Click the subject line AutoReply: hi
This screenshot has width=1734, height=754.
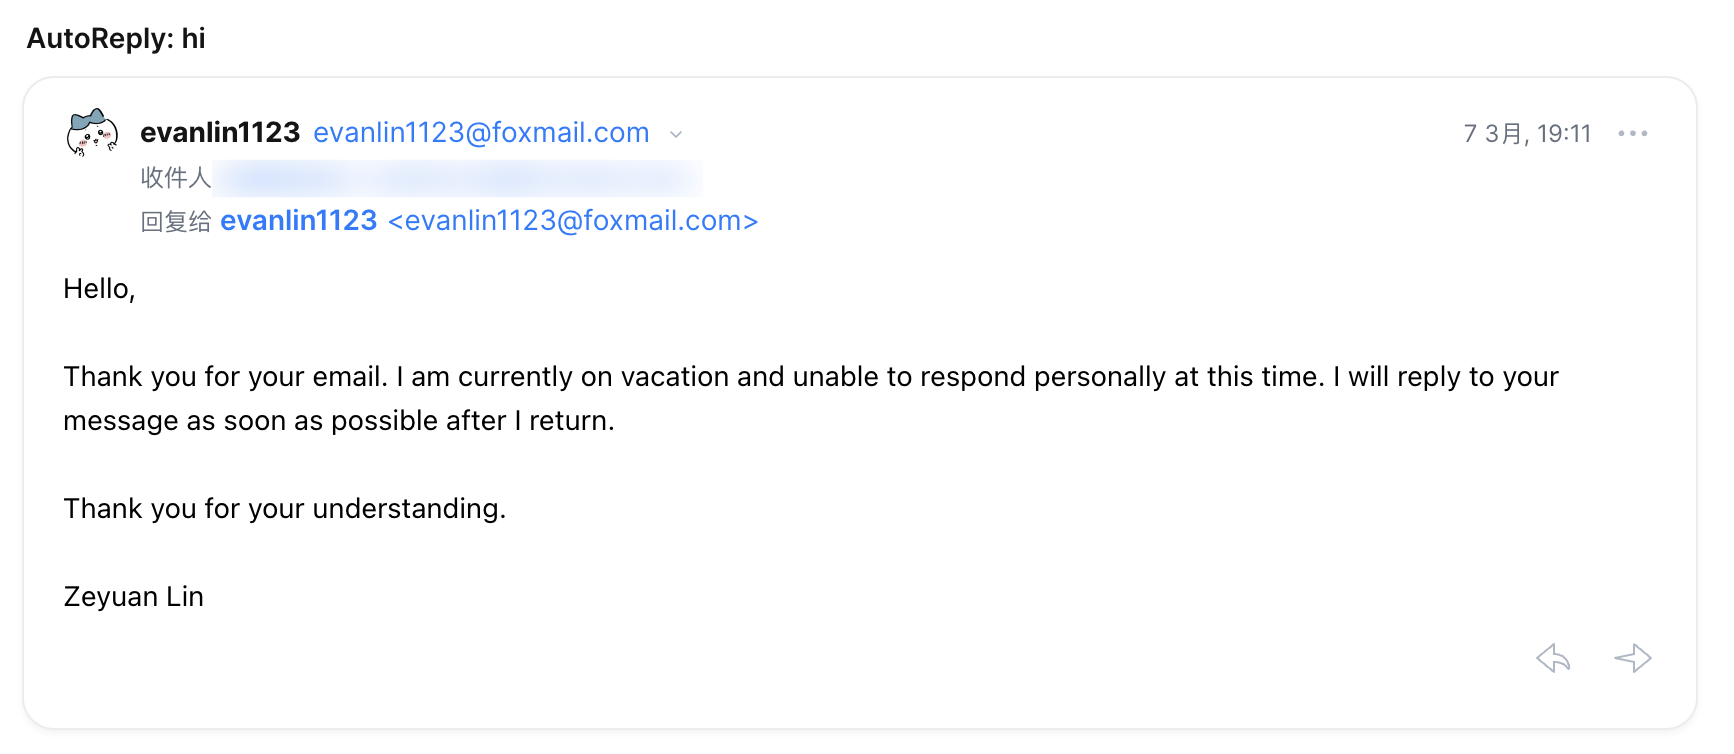[x=116, y=39]
